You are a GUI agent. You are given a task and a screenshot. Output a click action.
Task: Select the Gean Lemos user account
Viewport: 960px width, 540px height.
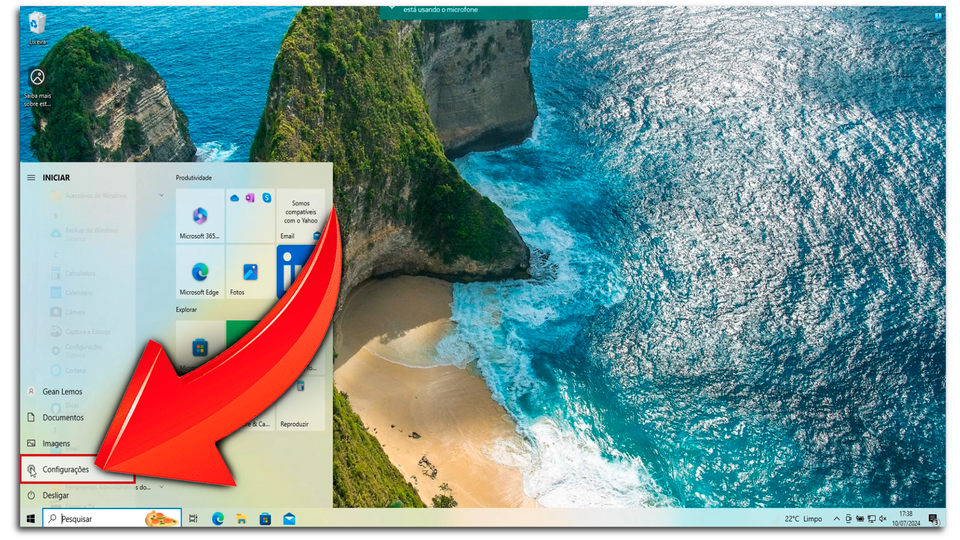coord(62,391)
